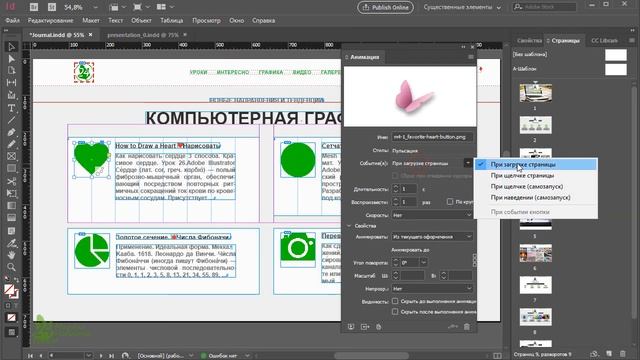Preview spread in Animation panel
This screenshot has width=640, height=360.
(x=351, y=327)
